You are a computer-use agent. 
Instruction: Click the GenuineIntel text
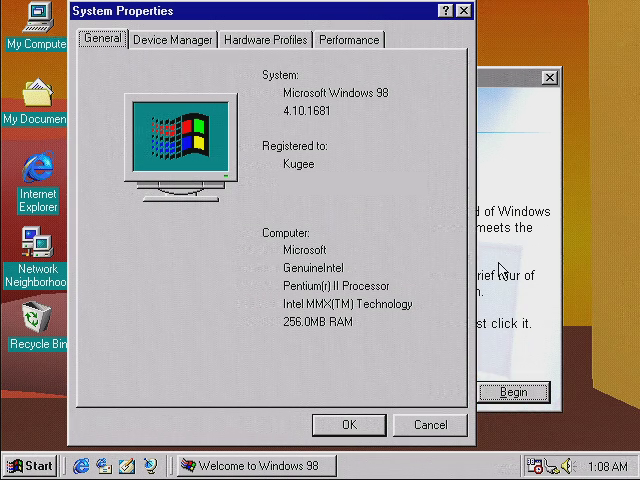pyautogui.click(x=313, y=268)
